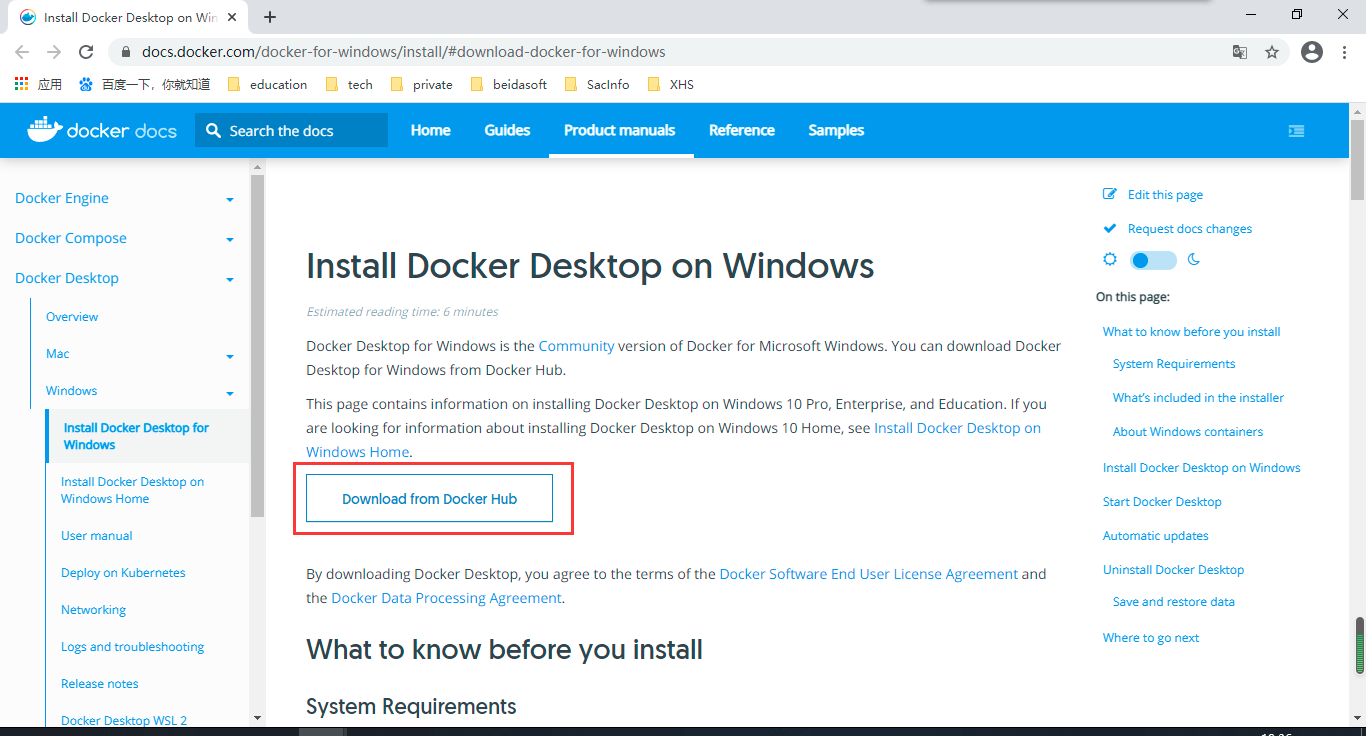
Task: Open User manual in sidebar
Action: click(97, 535)
